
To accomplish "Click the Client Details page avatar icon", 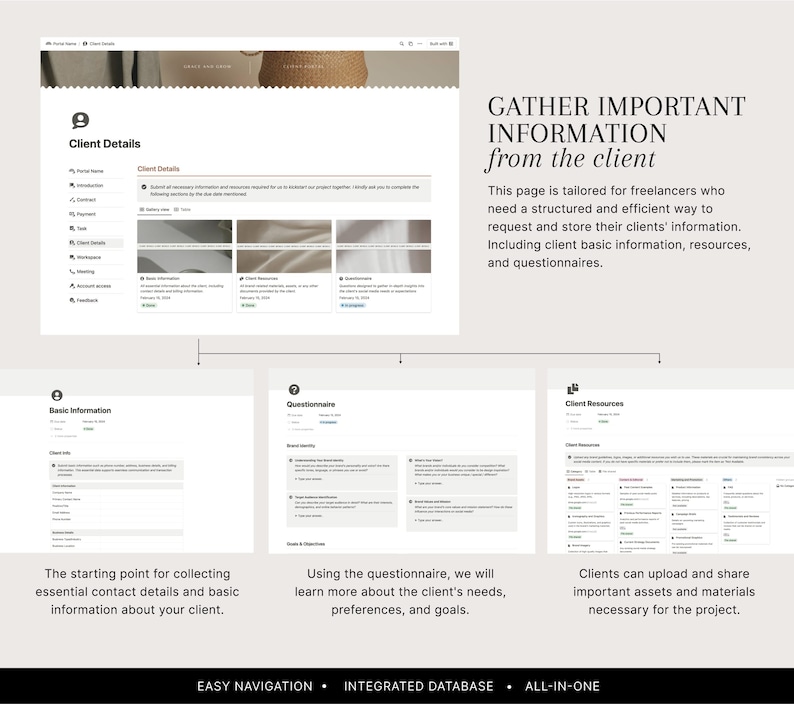I will pos(80,121).
